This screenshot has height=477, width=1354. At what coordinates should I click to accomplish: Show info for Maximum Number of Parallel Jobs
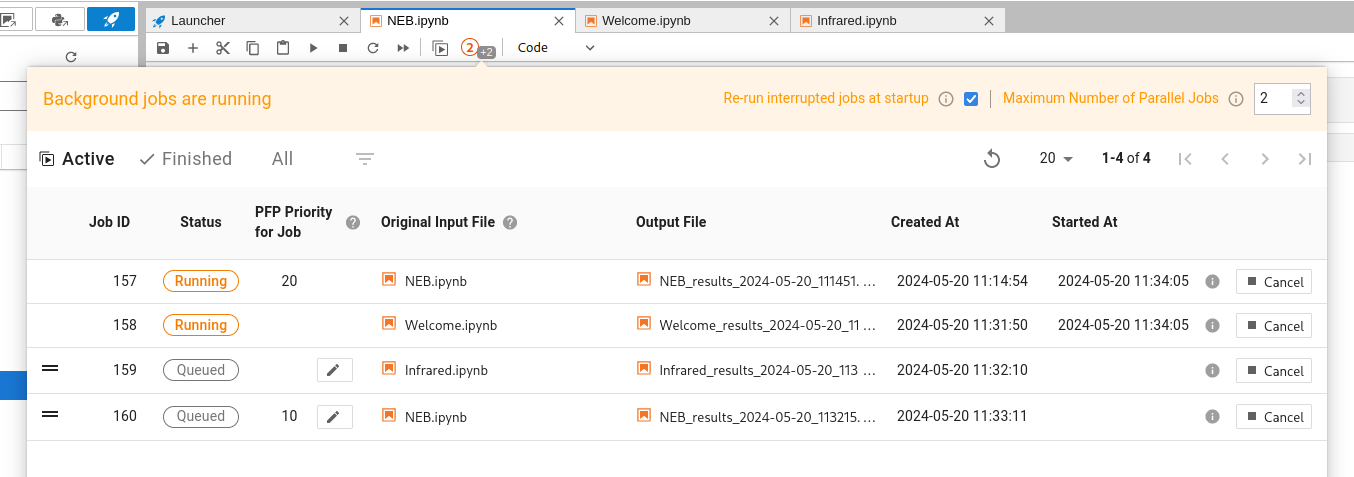coord(1236,99)
